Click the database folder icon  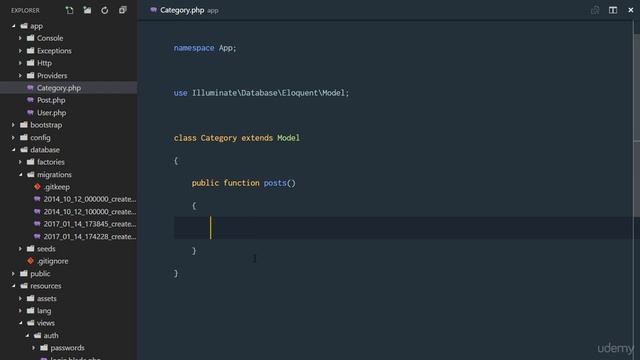click(x=24, y=150)
